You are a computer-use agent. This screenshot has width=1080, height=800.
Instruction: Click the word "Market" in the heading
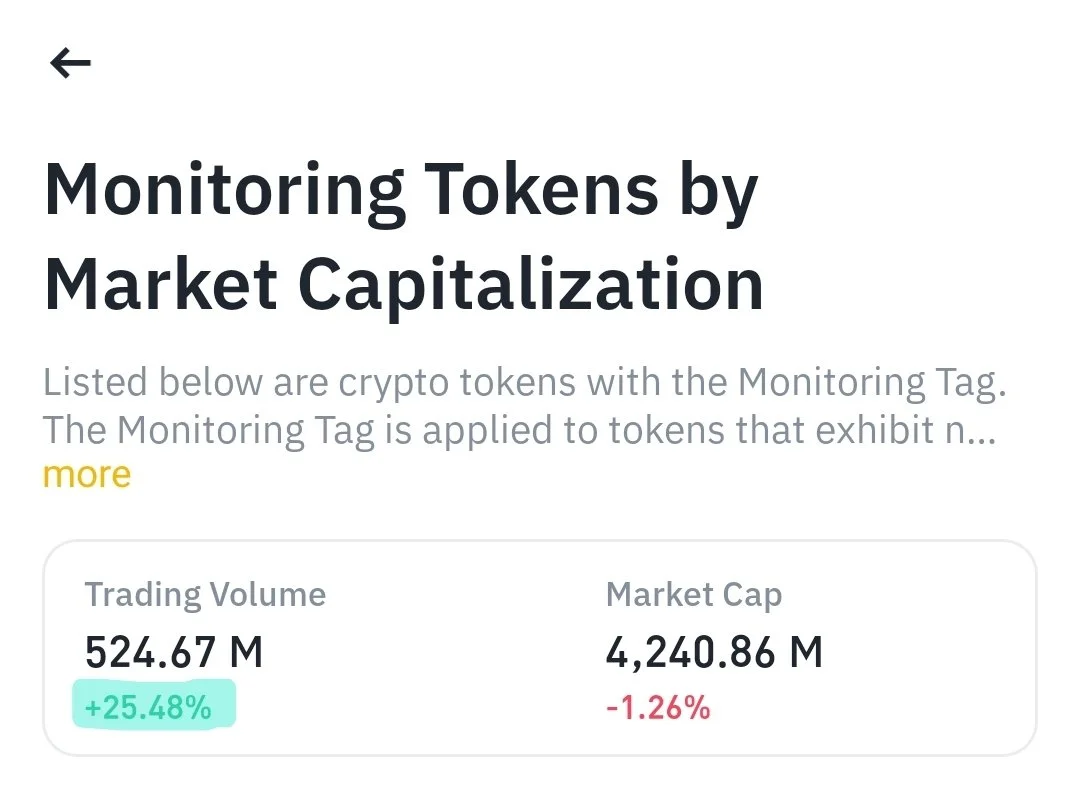(161, 283)
